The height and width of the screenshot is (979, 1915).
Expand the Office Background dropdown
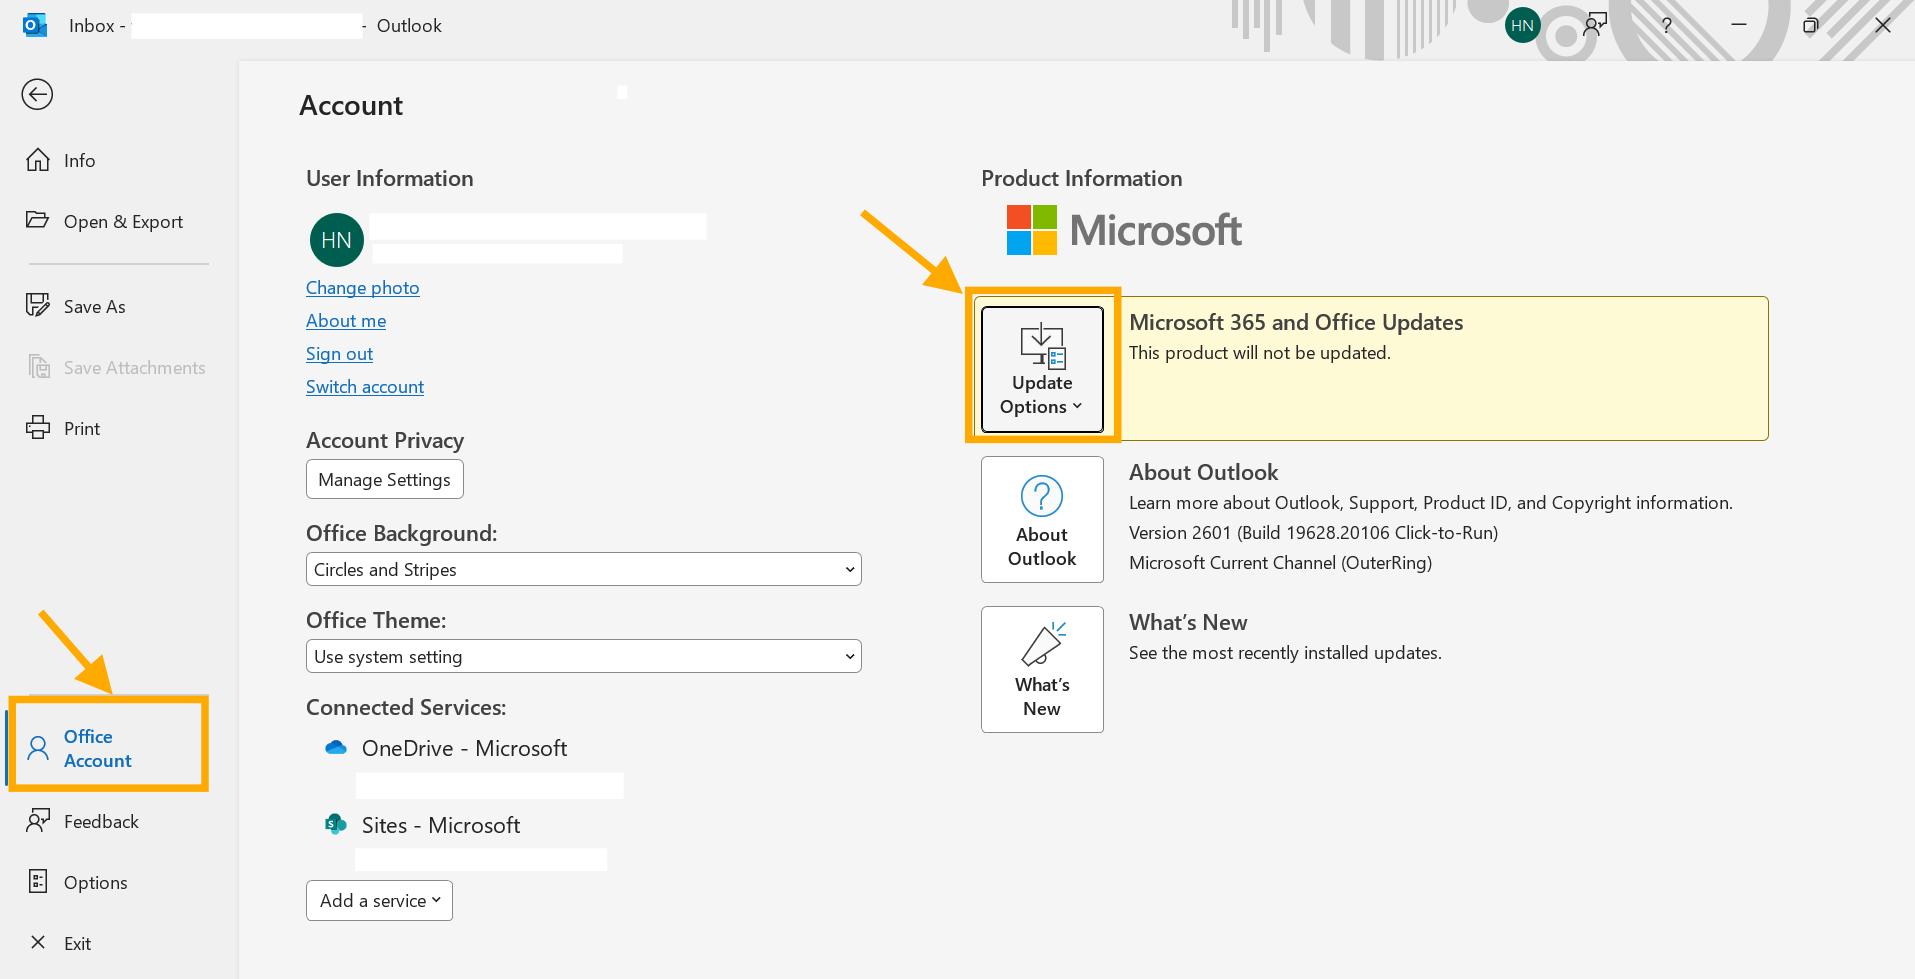[584, 569]
